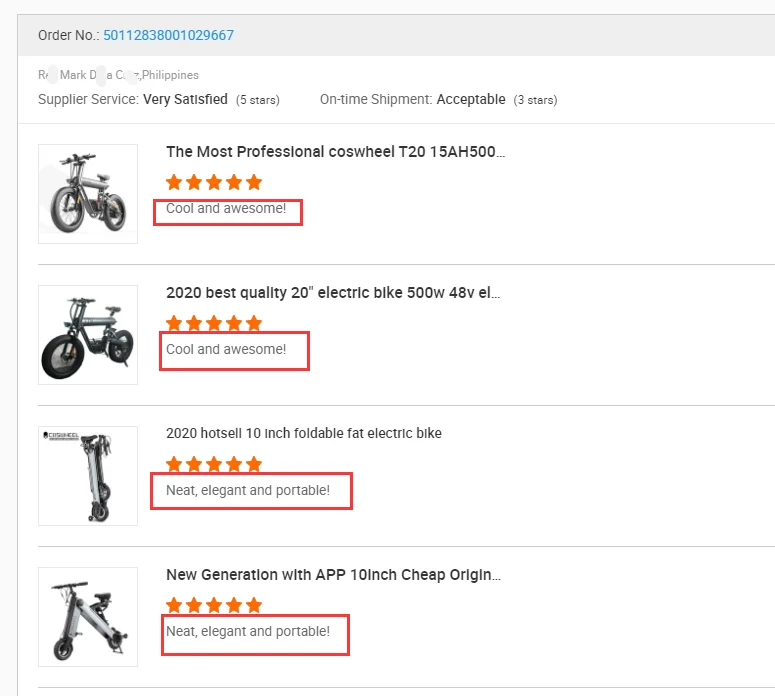View the New Generation APP scooter thumbnail

(x=88, y=617)
